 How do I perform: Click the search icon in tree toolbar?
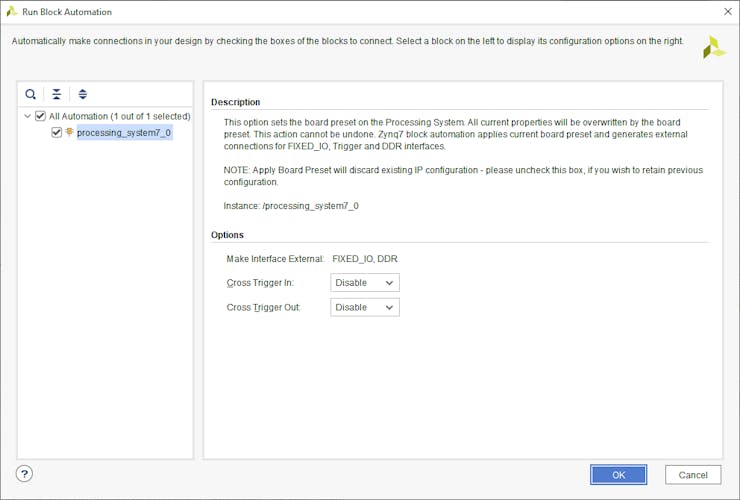tap(31, 94)
